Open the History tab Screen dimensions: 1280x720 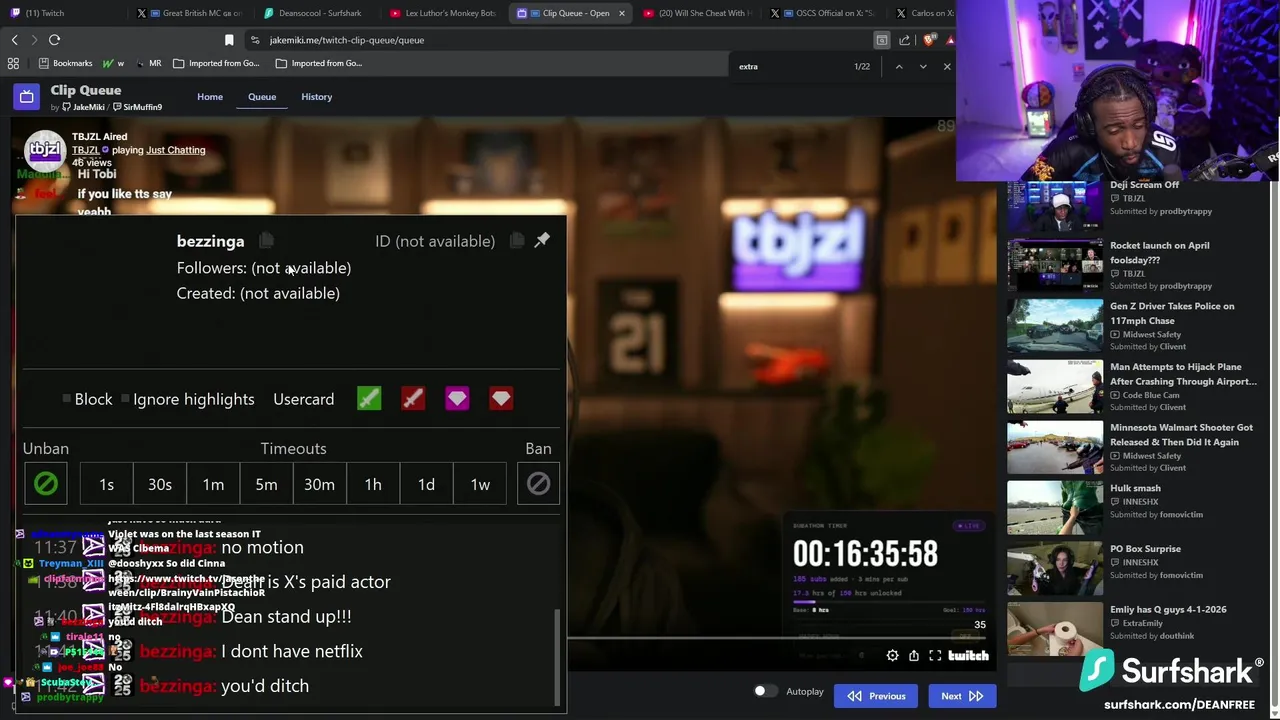[317, 97]
